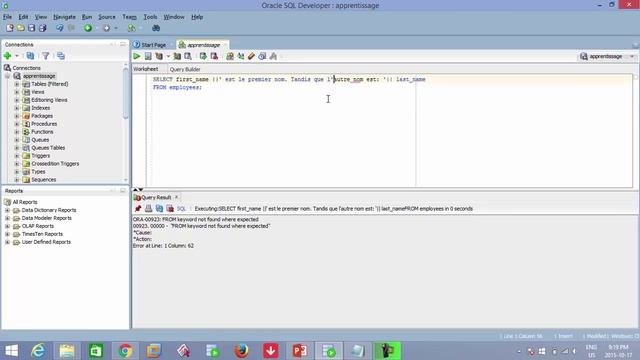Open the Tools menu
Image resolution: width=640 pixels, height=360 pixels.
(150, 17)
